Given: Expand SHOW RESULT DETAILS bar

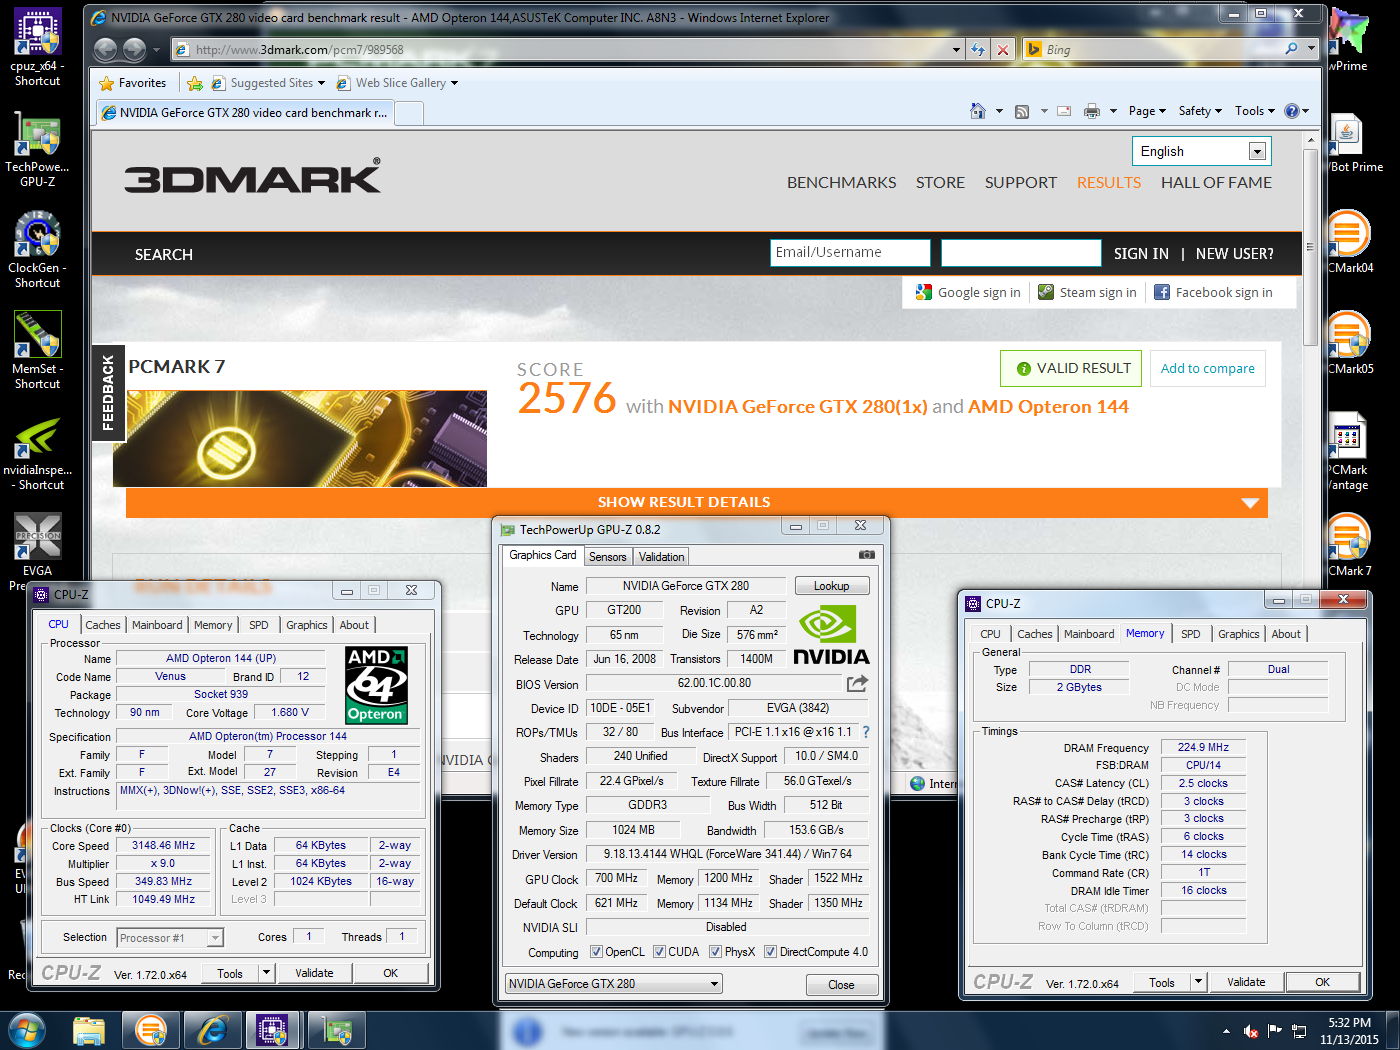Looking at the screenshot, I should pyautogui.click(x=697, y=502).
